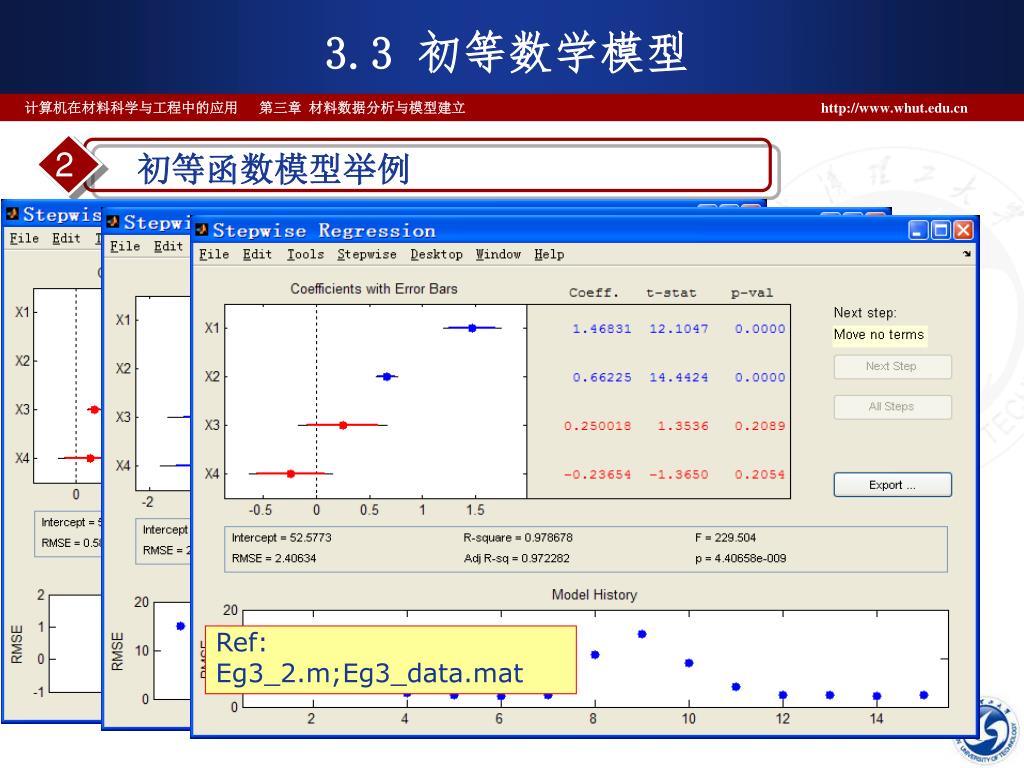Click the p = 4.40658e-009 text
The height and width of the screenshot is (768, 1024).
click(741, 558)
